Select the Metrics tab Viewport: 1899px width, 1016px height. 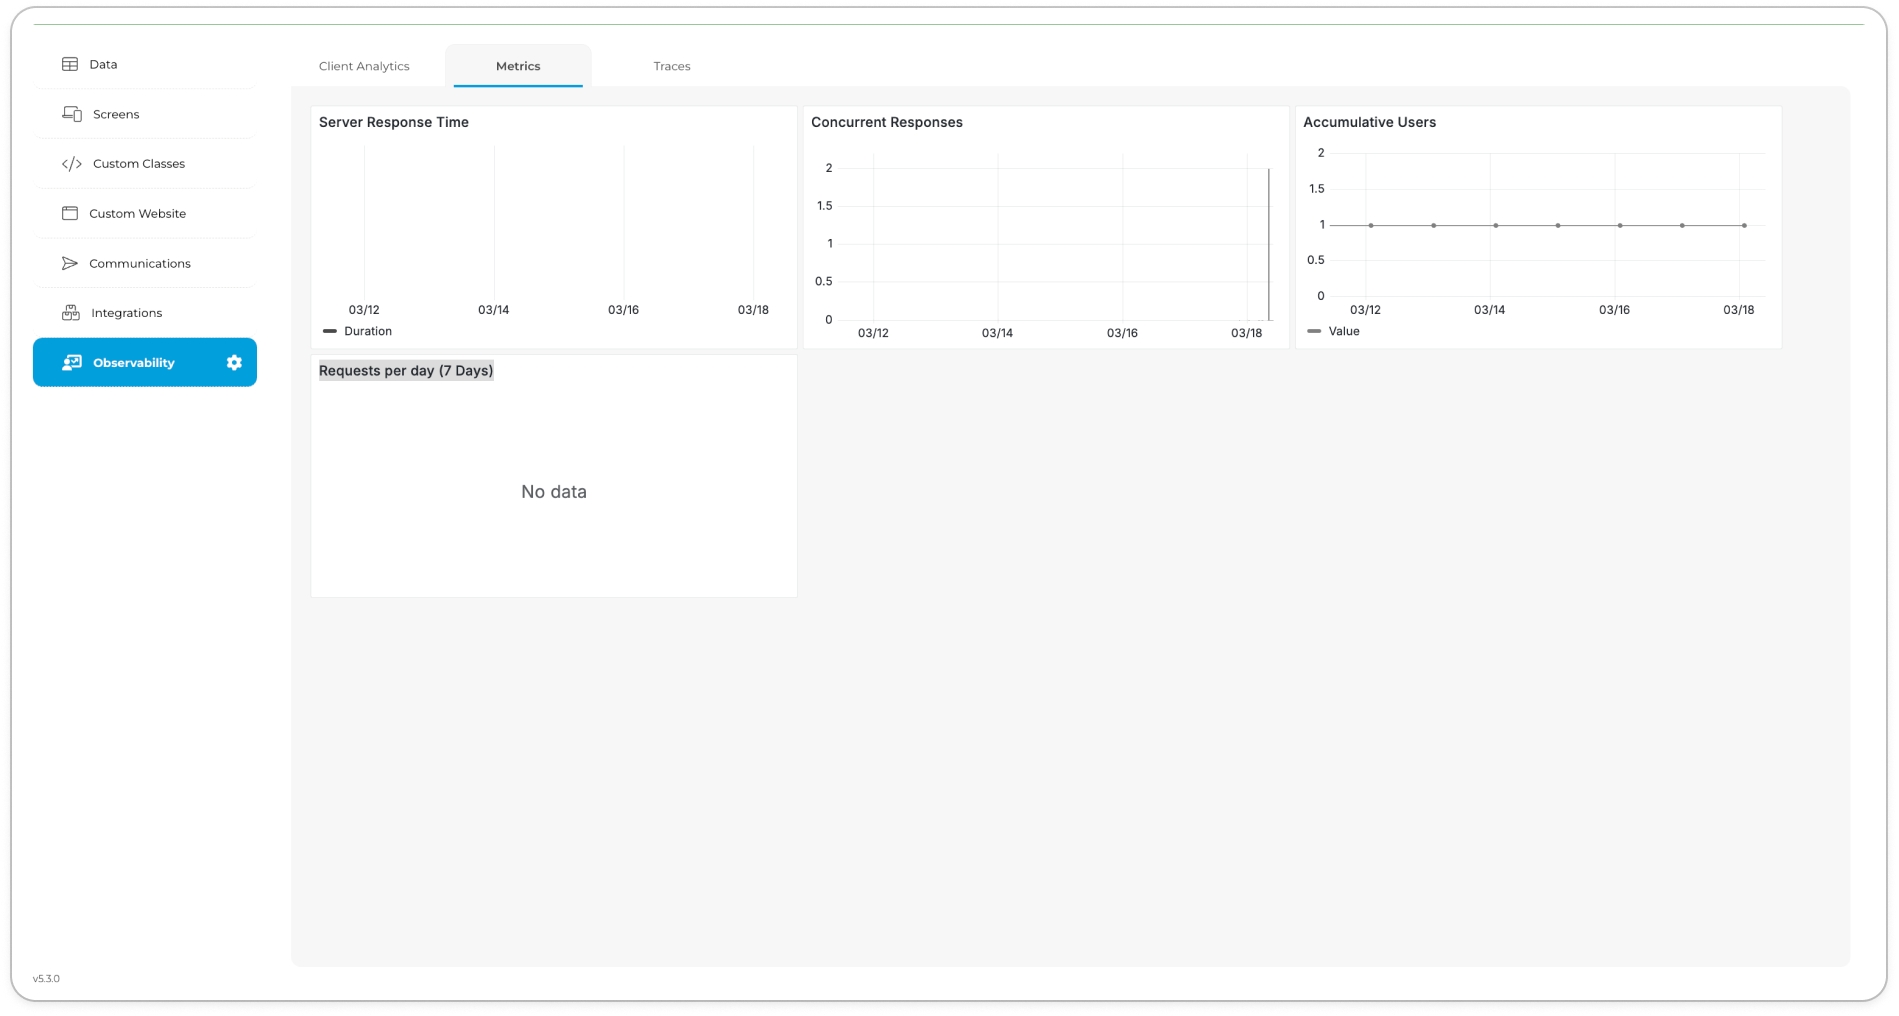(518, 66)
